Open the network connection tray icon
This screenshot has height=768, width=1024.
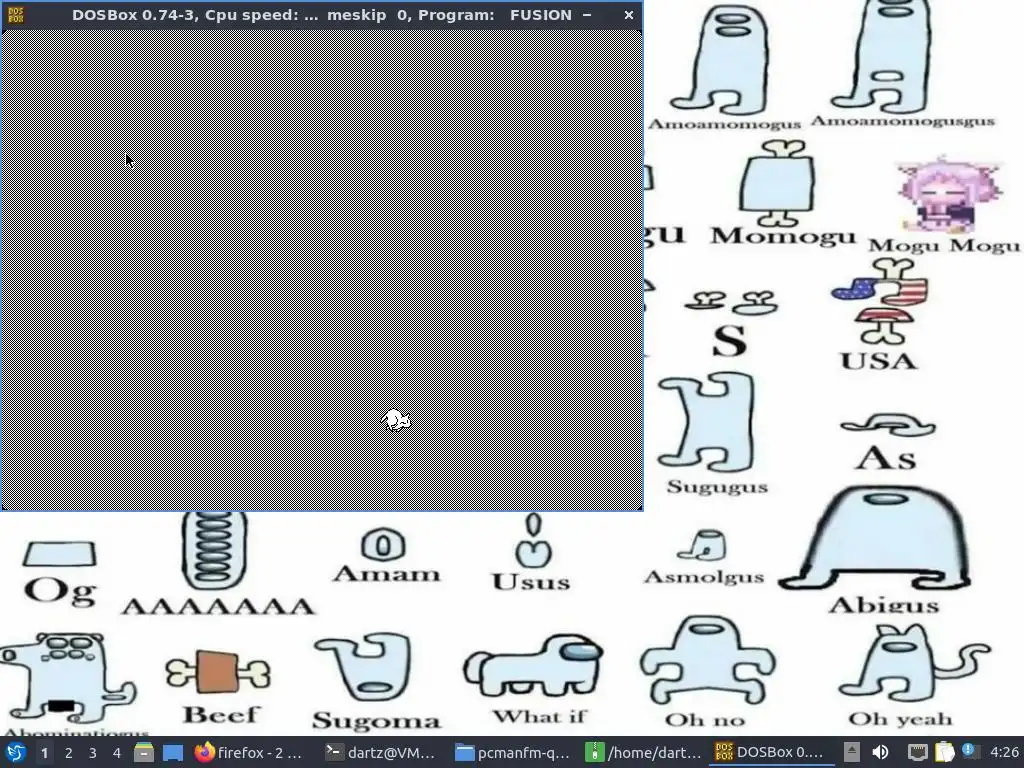(x=918, y=753)
